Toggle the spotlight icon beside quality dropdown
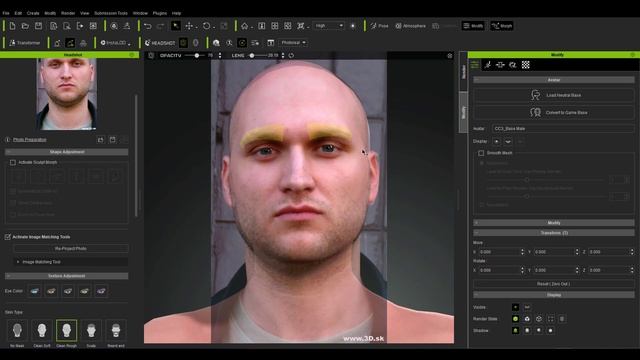Image resolution: width=640 pixels, height=360 pixels. click(x=353, y=26)
